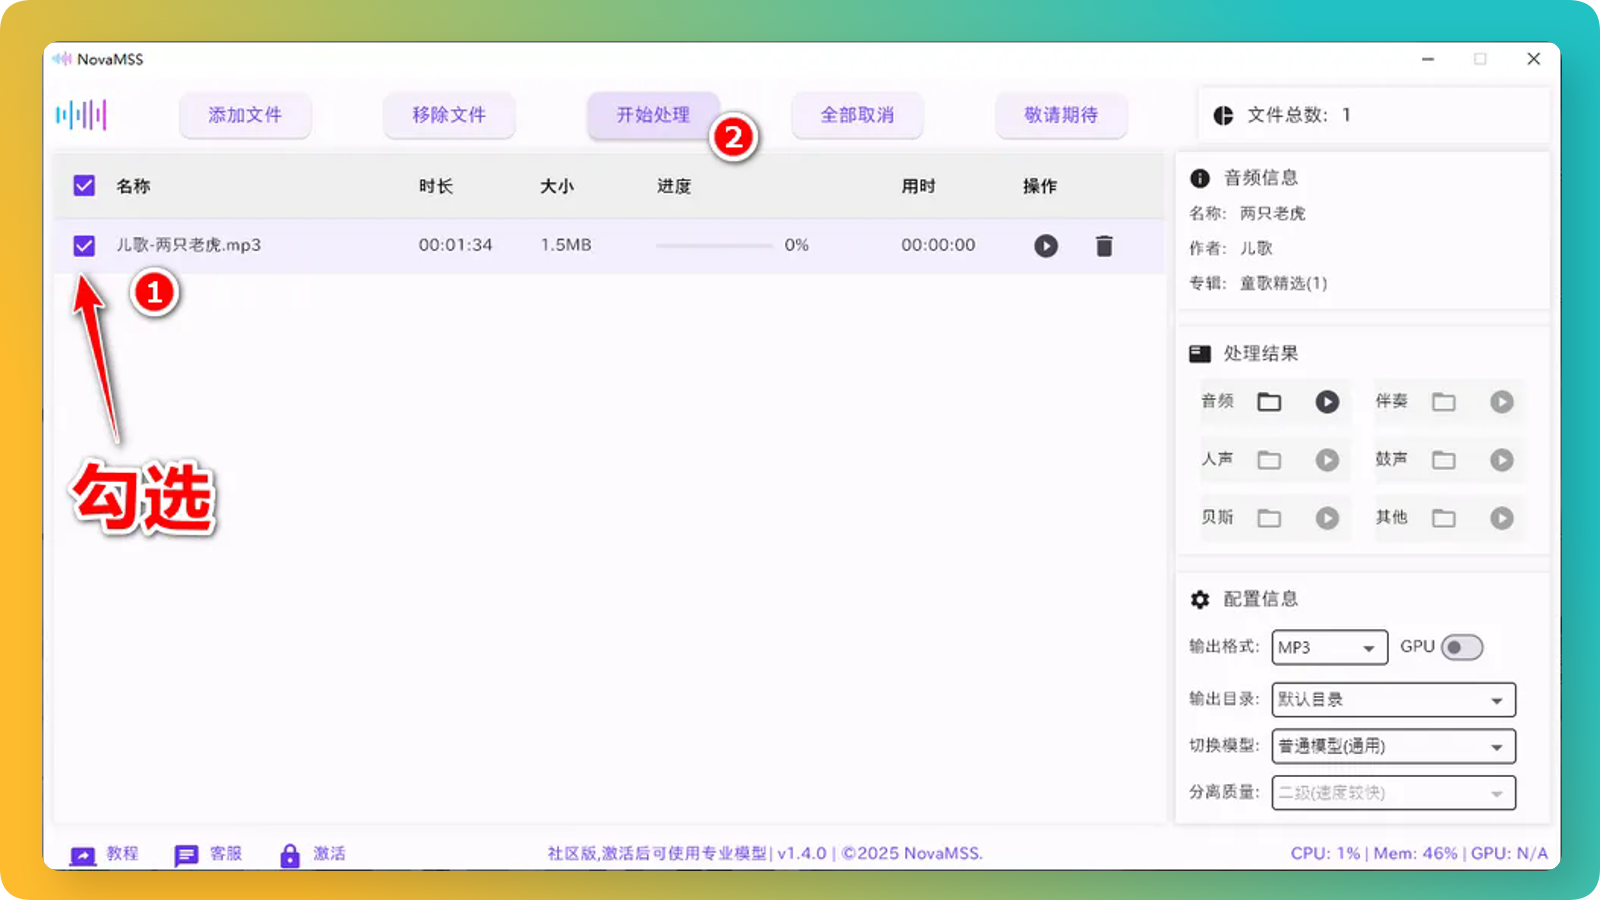Click the NovaMSS waveform logo
This screenshot has height=900, width=1600.
tap(81, 115)
